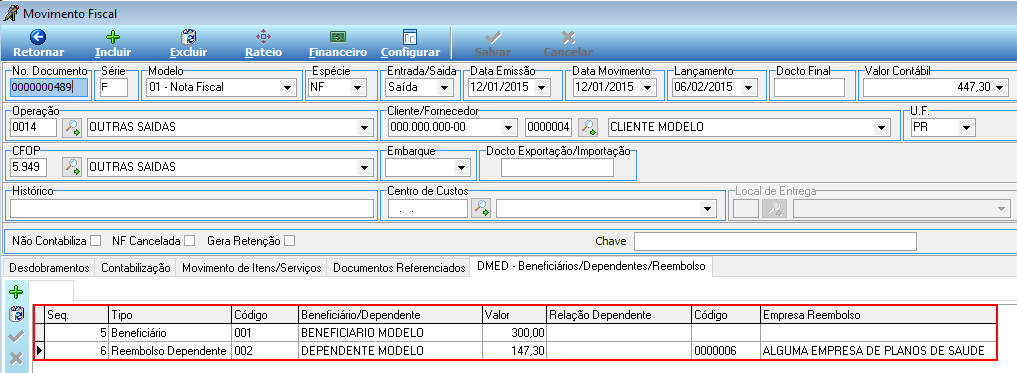Image resolution: width=1017 pixels, height=373 pixels.
Task: Toggle the Gera Retenção checkbox
Action: click(x=289, y=241)
